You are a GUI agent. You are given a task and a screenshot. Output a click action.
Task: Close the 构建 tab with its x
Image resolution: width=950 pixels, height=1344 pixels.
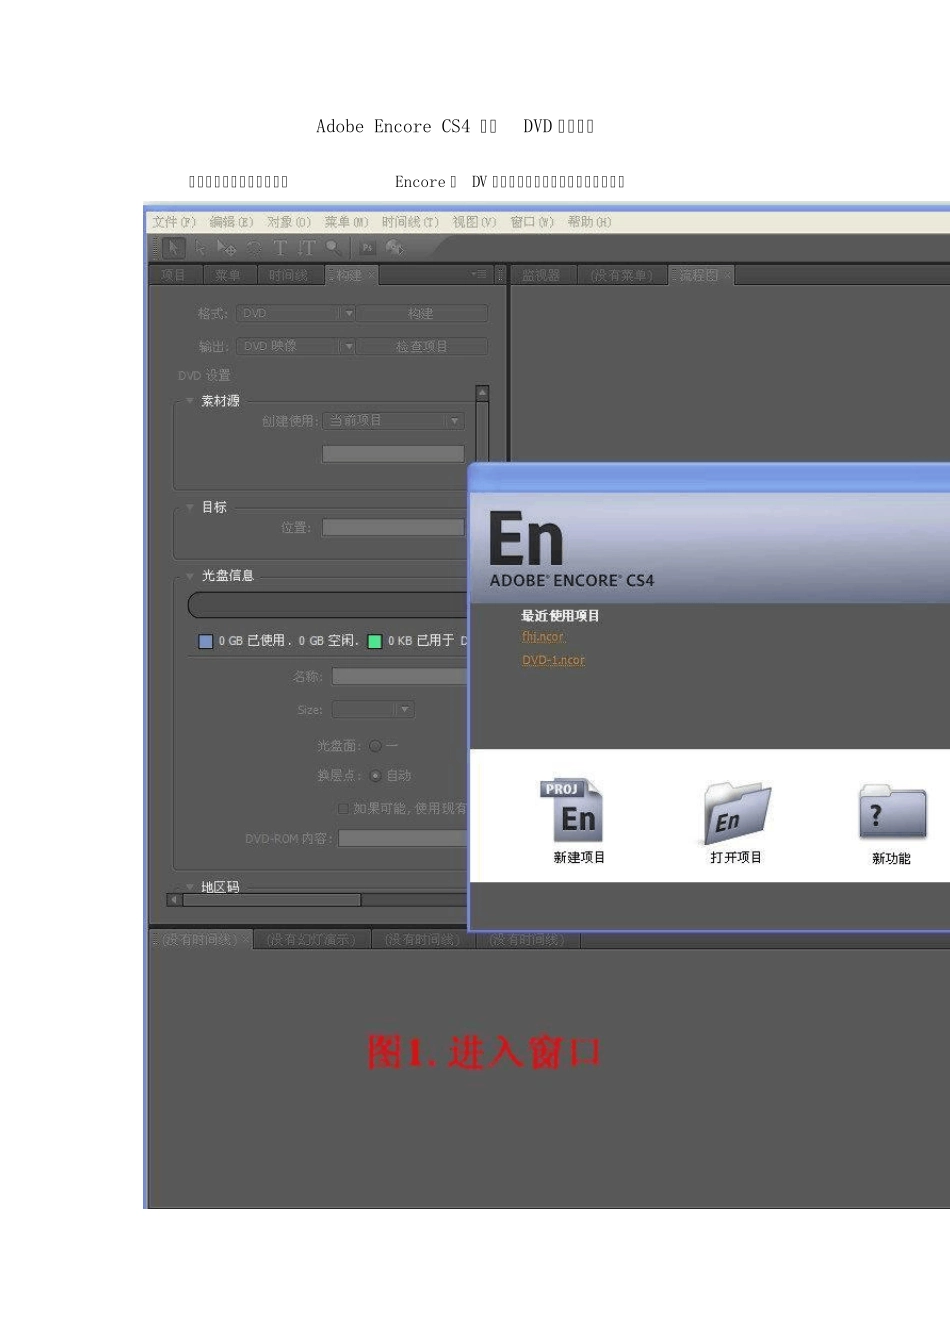(x=371, y=275)
